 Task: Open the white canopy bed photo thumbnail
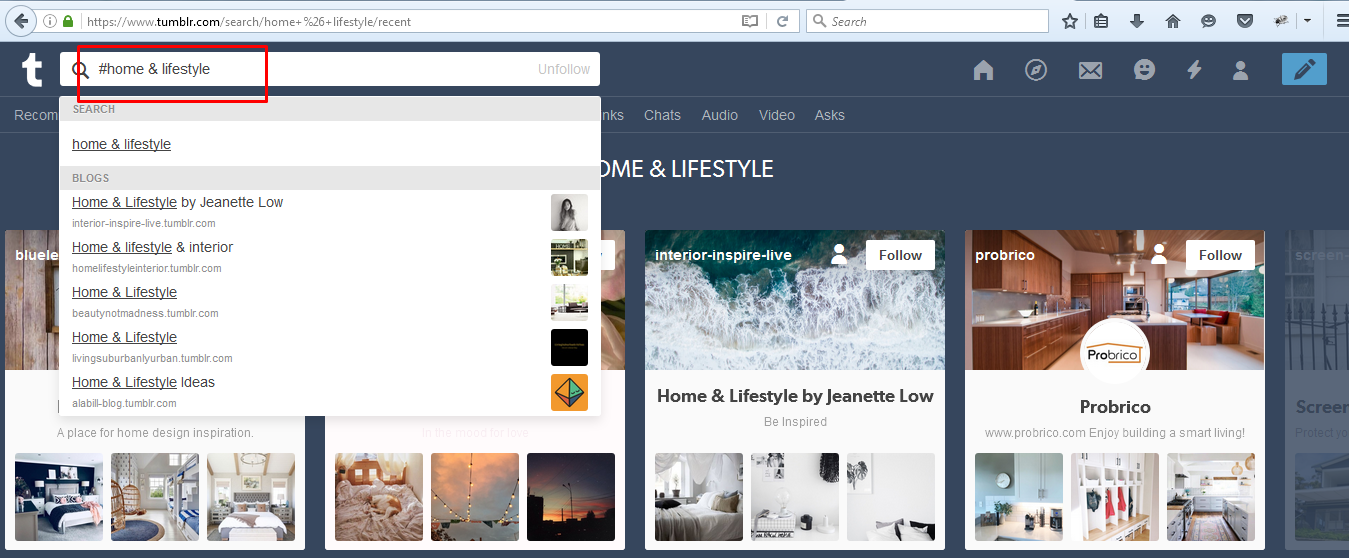pos(699,497)
